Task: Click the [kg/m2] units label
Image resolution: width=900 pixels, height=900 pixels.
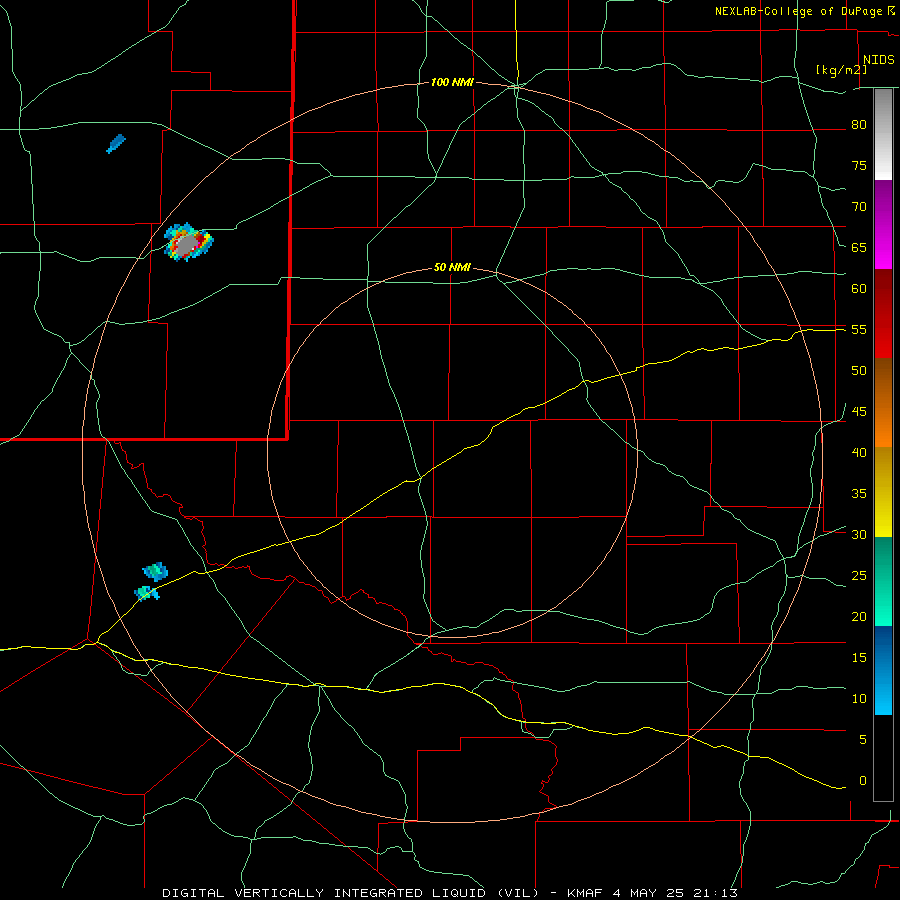Action: coord(841,70)
